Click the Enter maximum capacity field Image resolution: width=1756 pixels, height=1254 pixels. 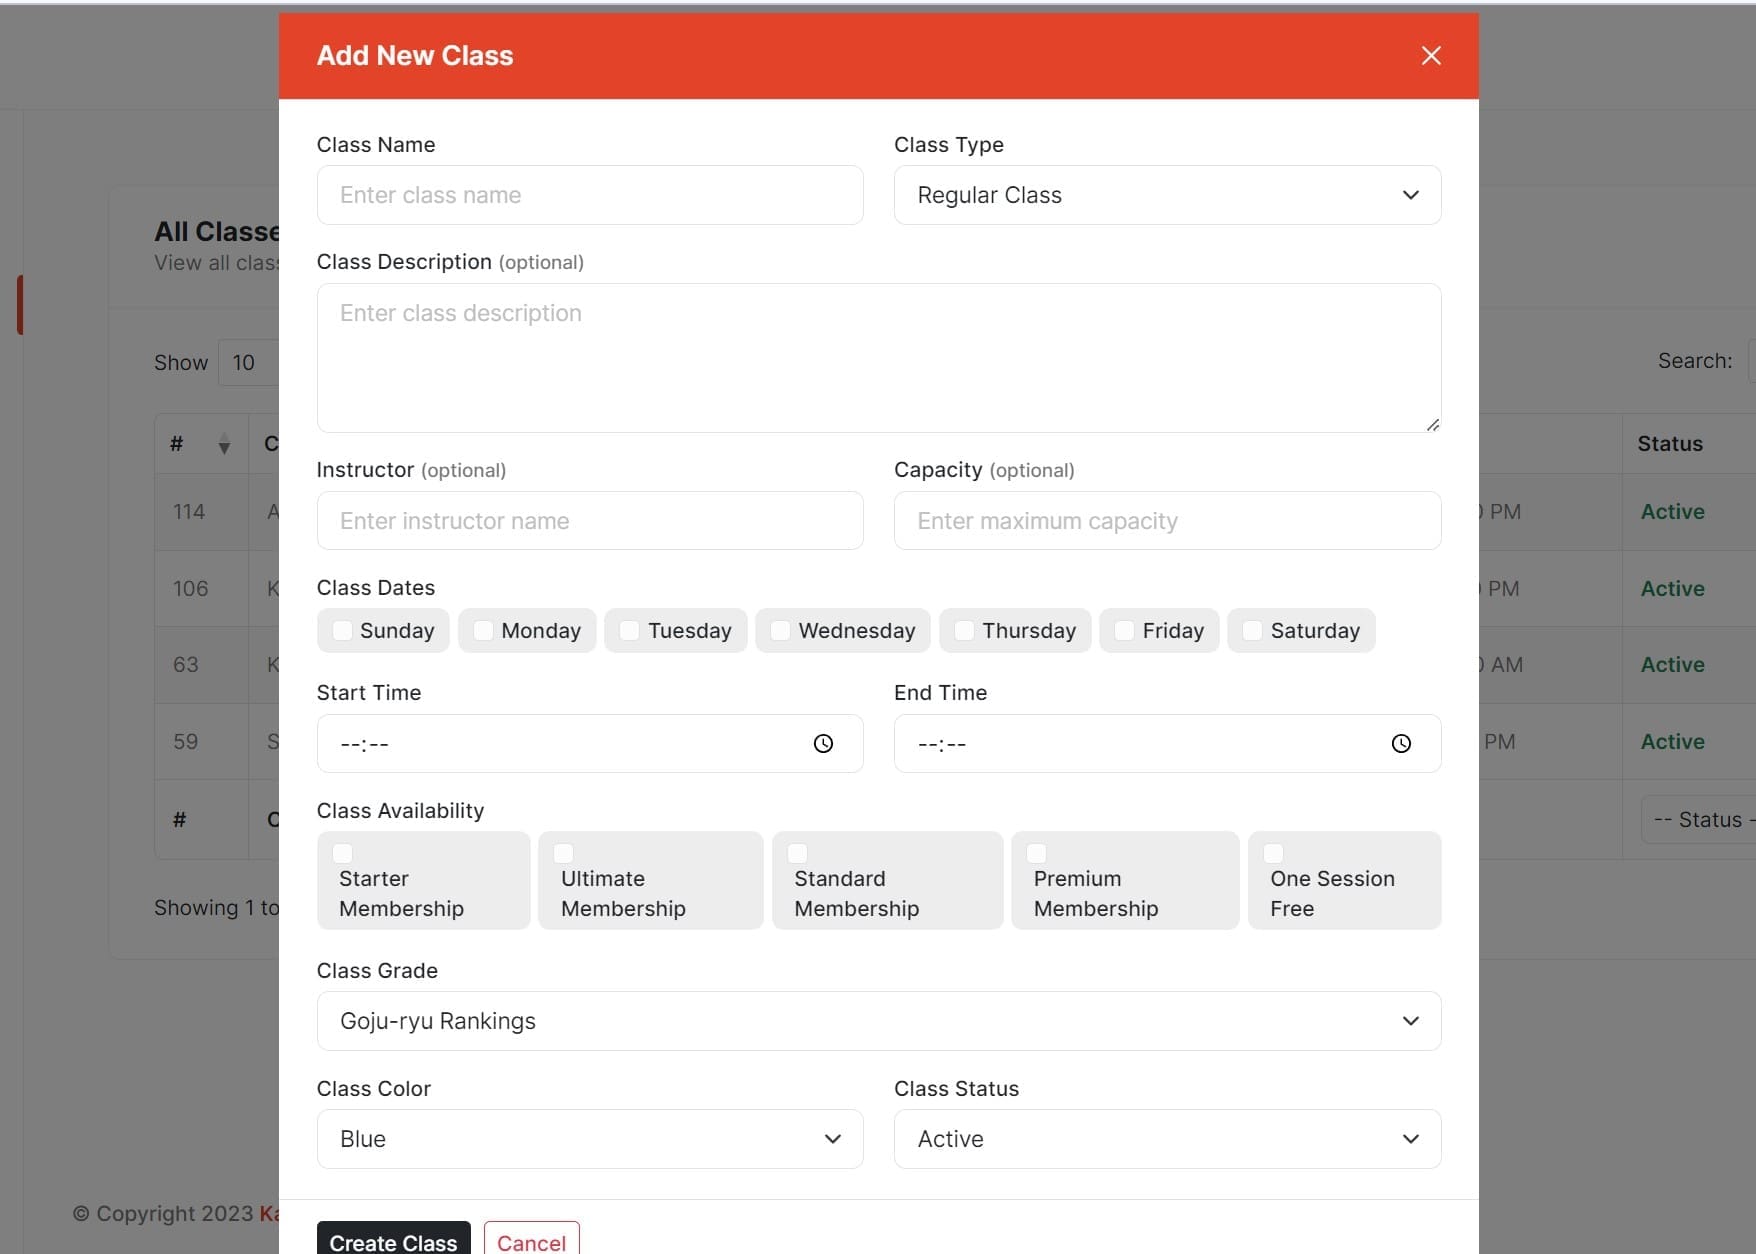click(1167, 521)
